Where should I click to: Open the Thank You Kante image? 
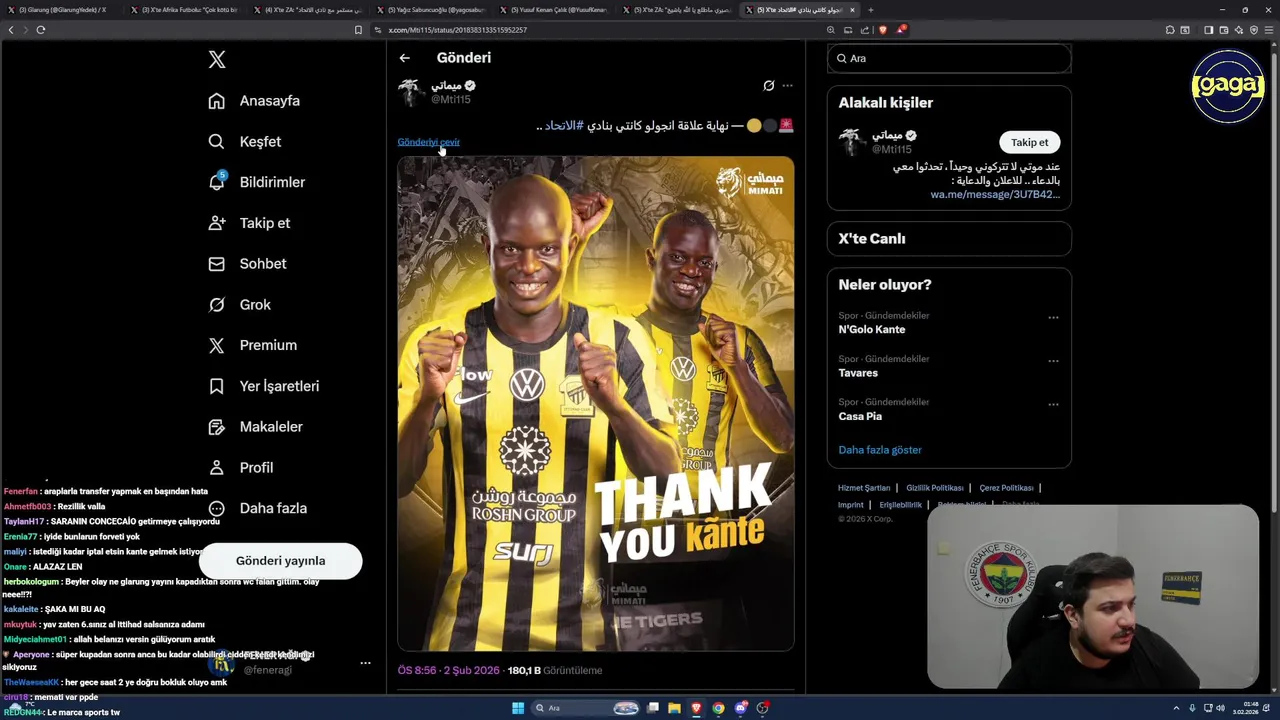point(596,404)
